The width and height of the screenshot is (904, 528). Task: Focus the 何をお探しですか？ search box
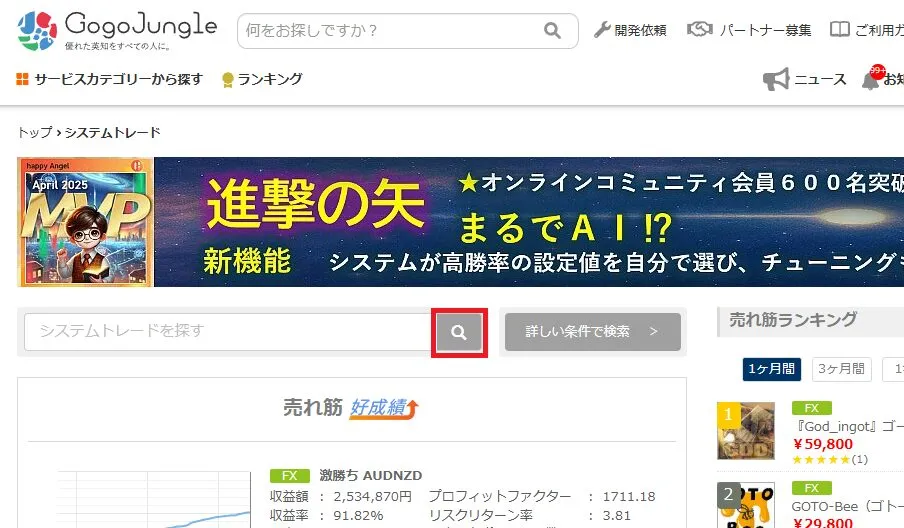390,31
